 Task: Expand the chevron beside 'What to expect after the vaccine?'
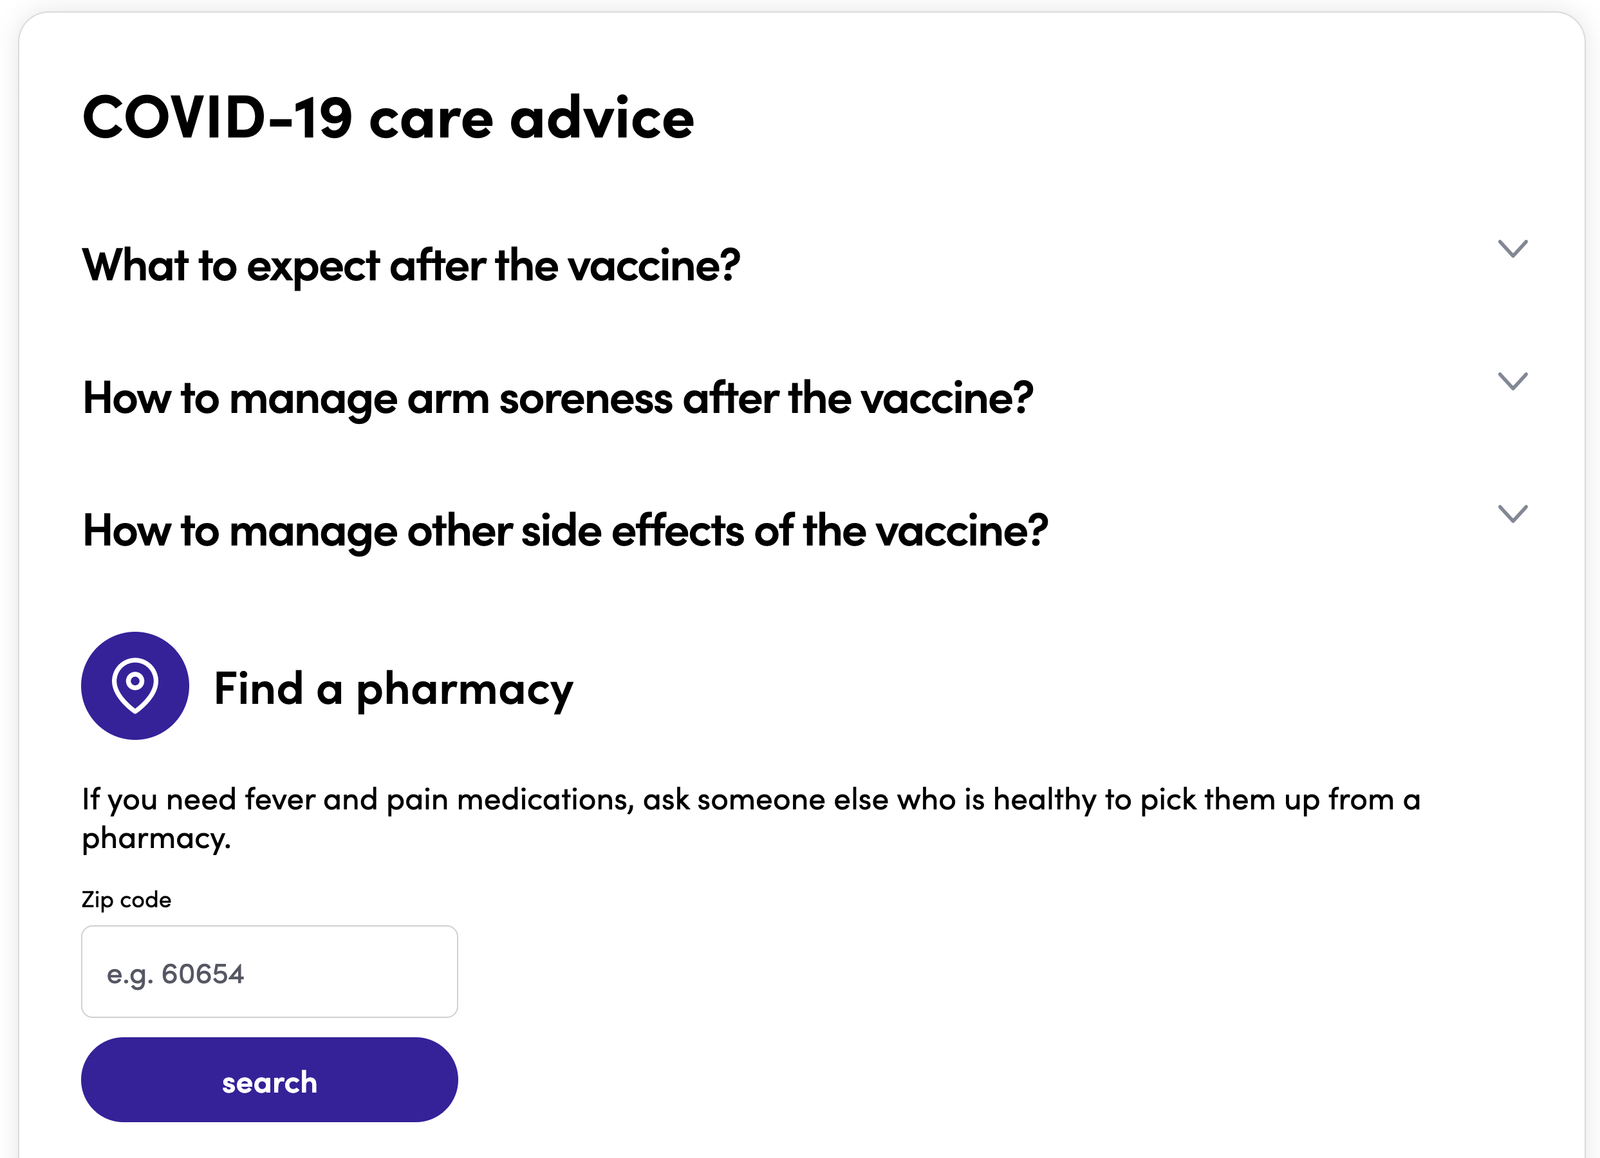coord(1513,248)
